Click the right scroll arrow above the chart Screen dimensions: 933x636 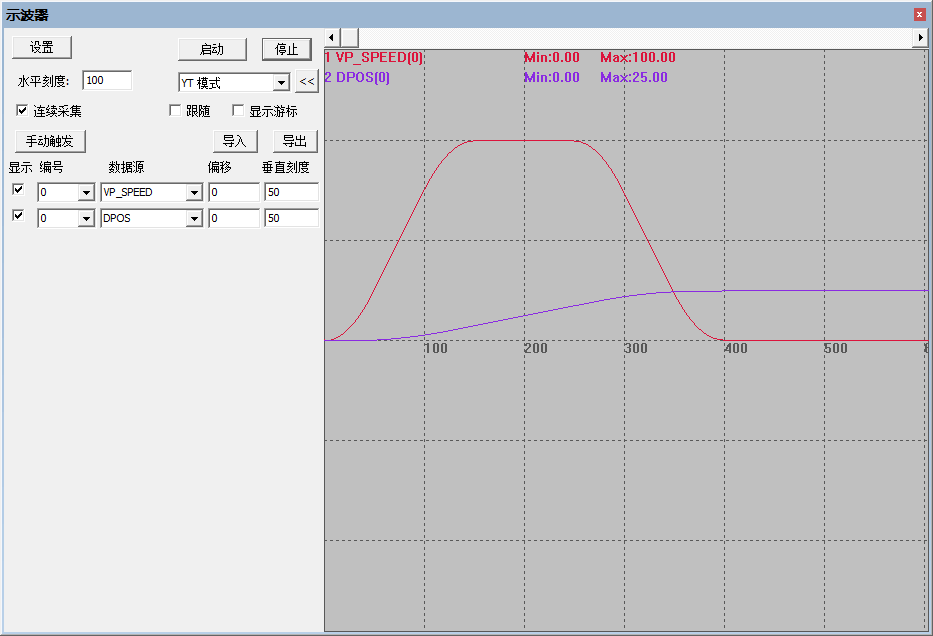click(x=922, y=36)
